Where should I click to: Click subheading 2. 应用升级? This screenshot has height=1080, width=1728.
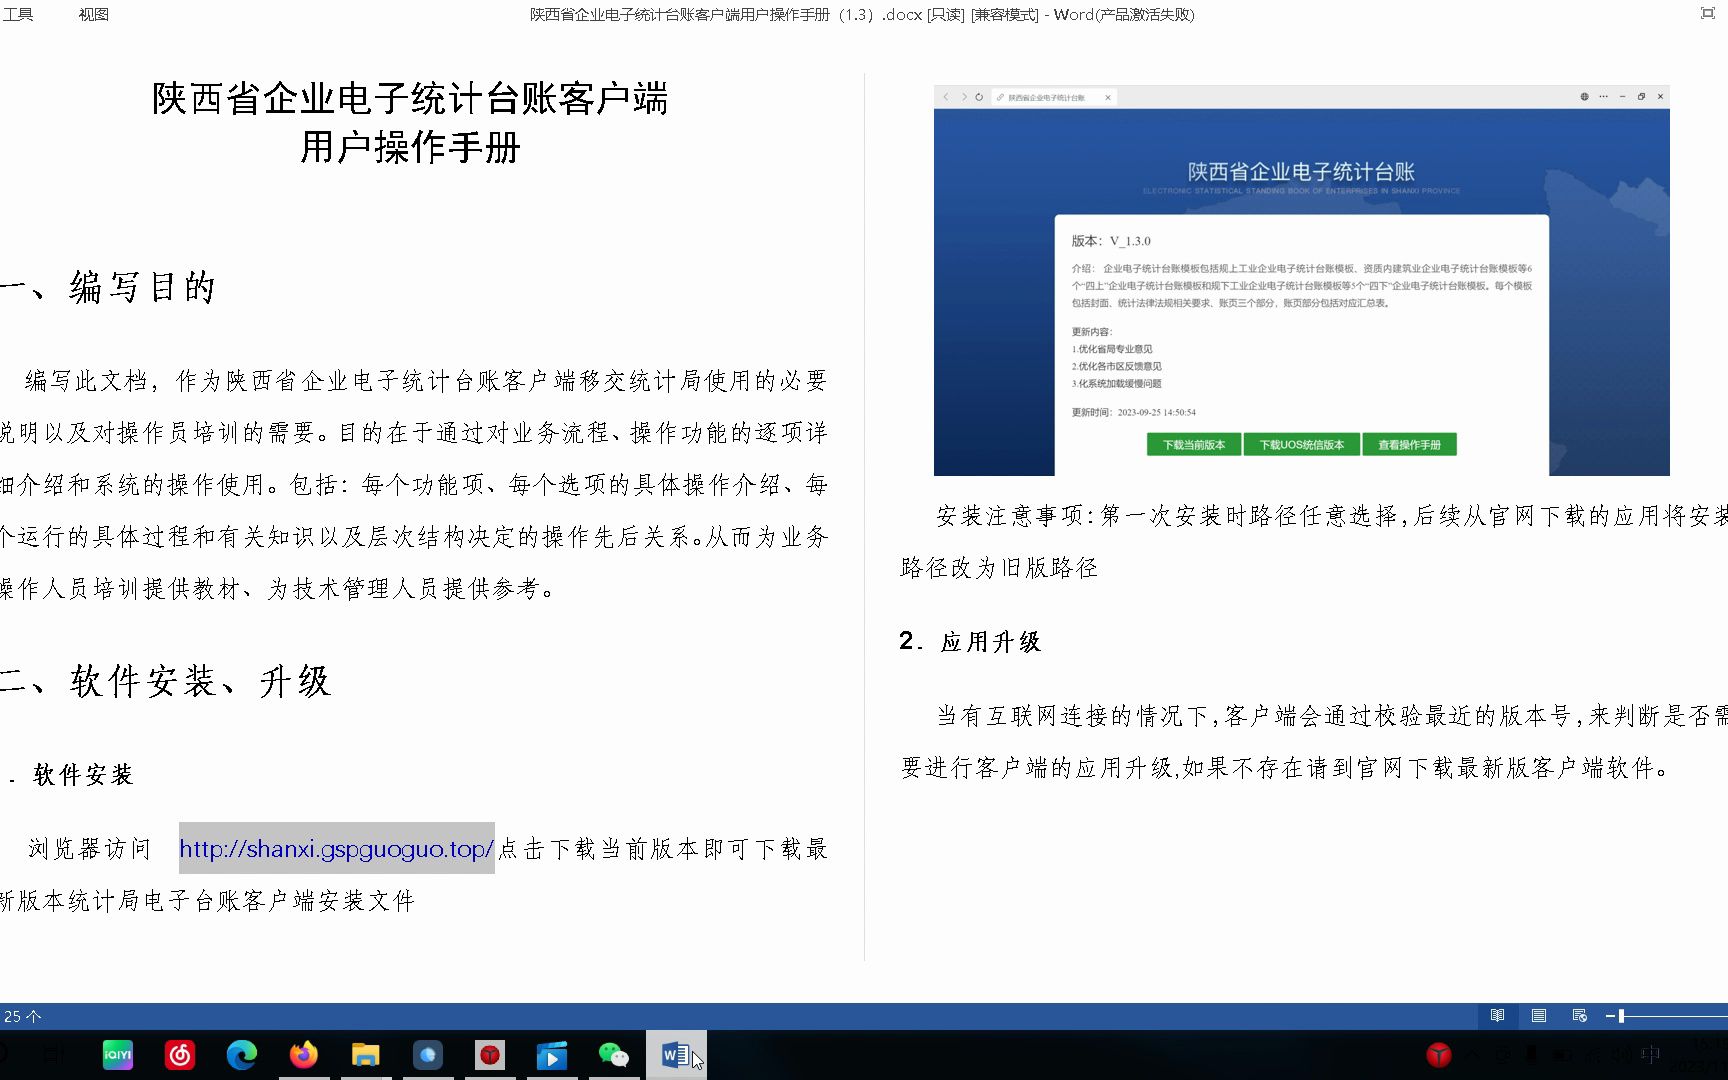point(970,641)
